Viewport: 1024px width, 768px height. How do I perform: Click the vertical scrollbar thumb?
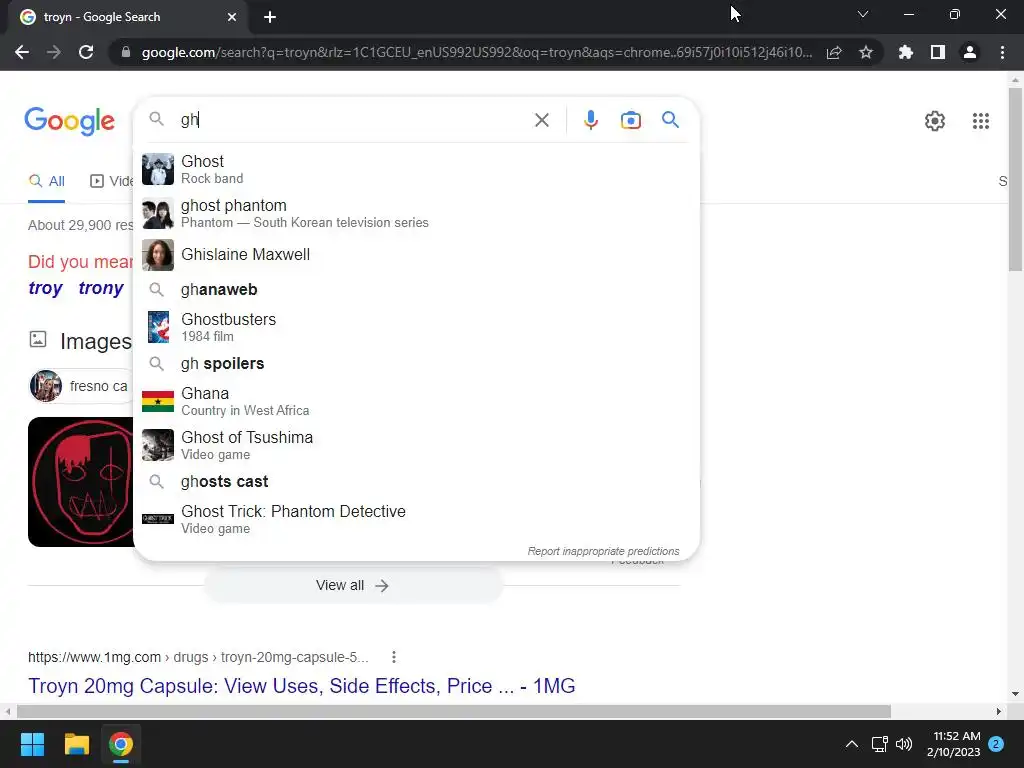tap(1015, 179)
